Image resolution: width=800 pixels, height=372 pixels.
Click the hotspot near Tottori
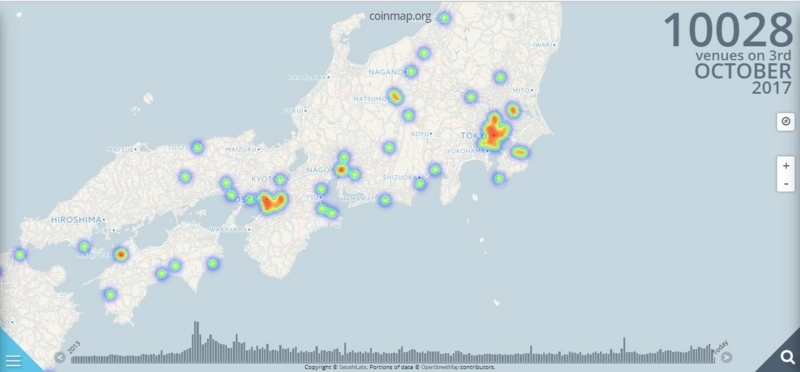pos(197,148)
